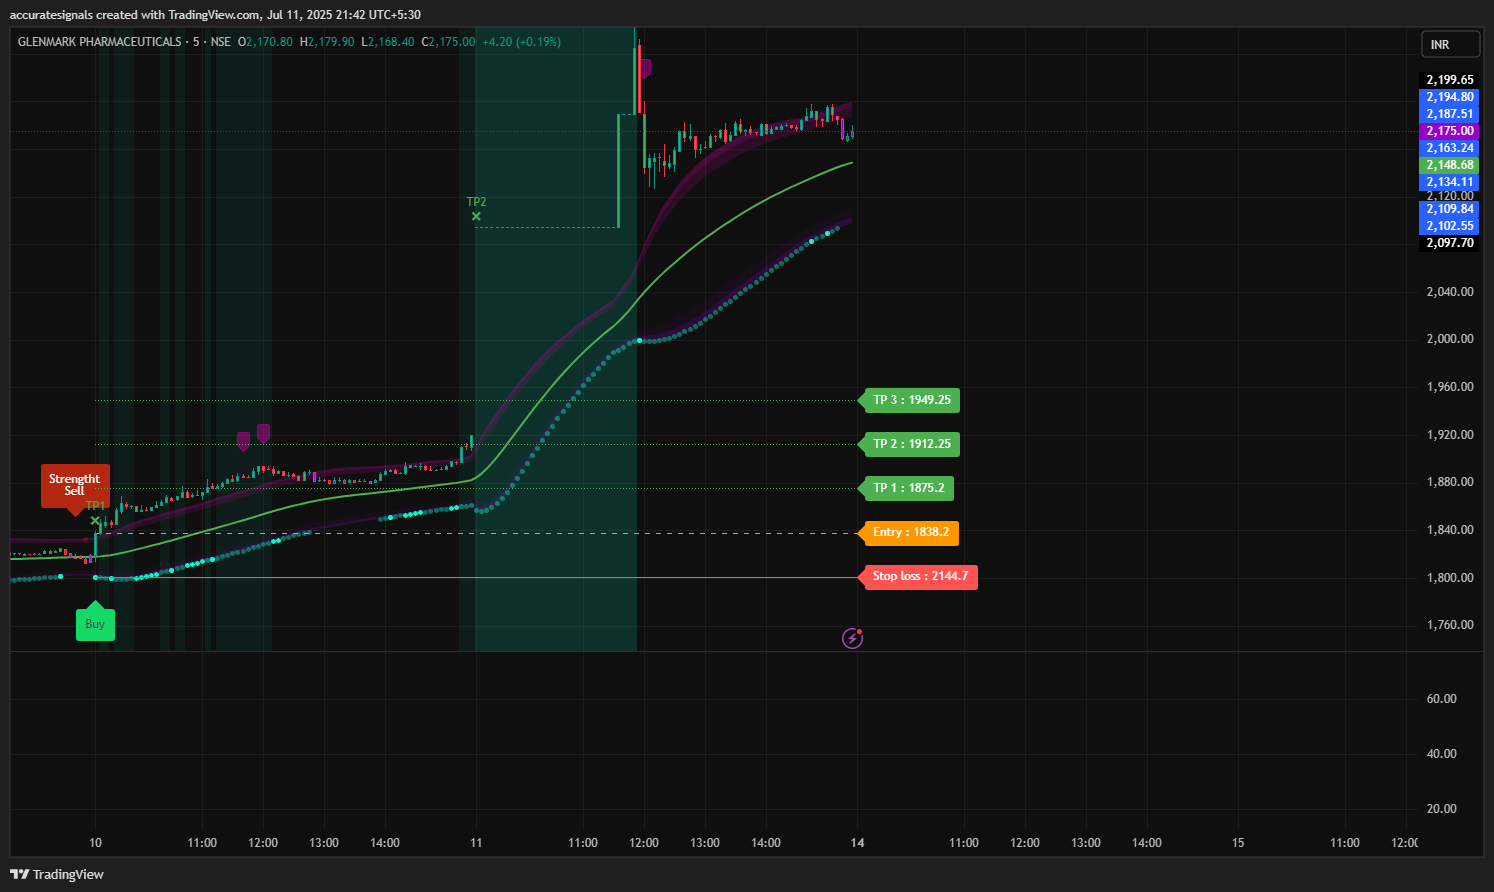1494x892 pixels.
Task: Click the blue 2,194.80 price tag
Action: [1449, 97]
